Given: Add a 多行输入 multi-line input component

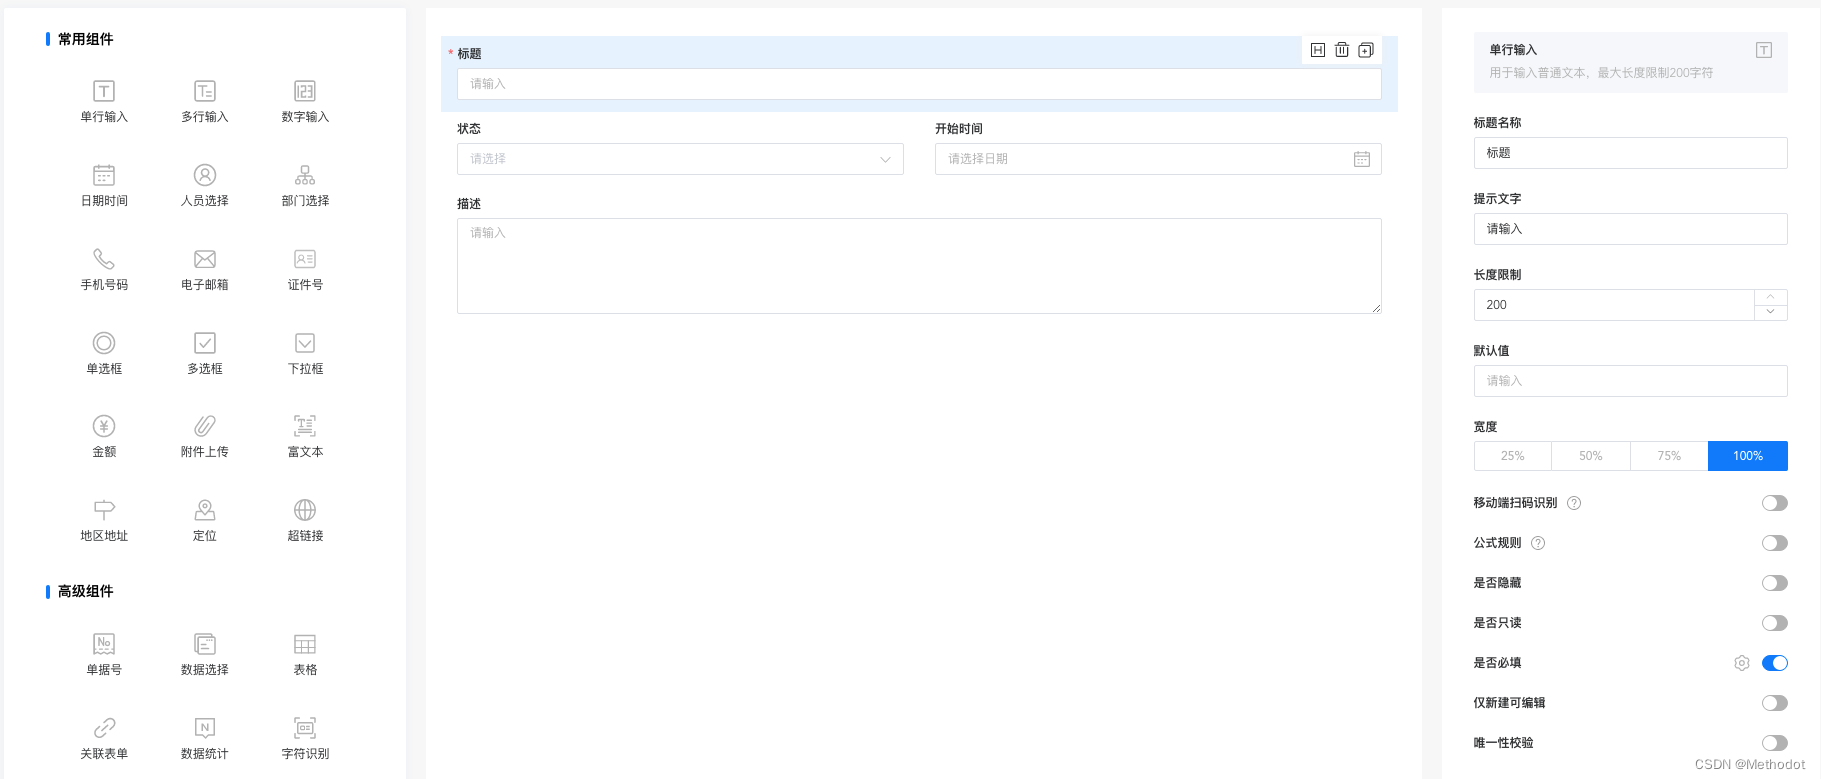Looking at the screenshot, I should (x=205, y=102).
